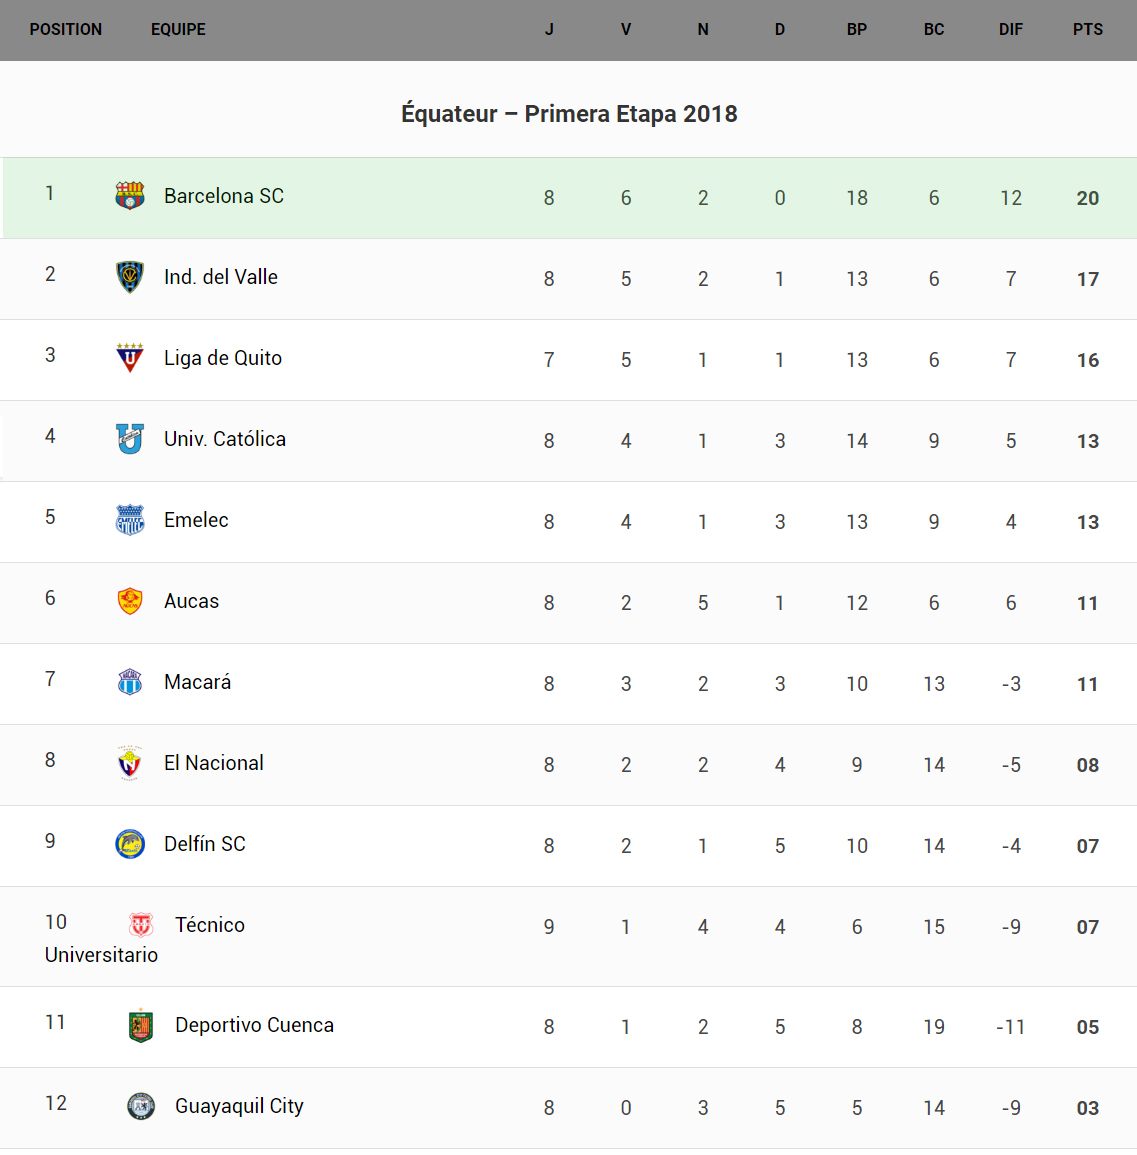This screenshot has width=1137, height=1155.
Task: Click Guayaquil City's points value 03
Action: tap(1087, 1108)
